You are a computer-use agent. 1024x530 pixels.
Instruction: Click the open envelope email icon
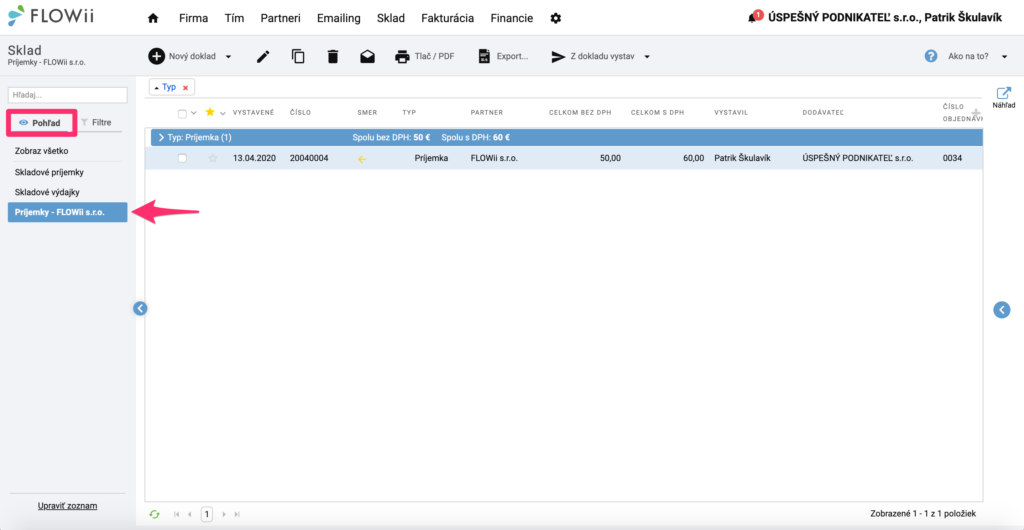(x=368, y=57)
